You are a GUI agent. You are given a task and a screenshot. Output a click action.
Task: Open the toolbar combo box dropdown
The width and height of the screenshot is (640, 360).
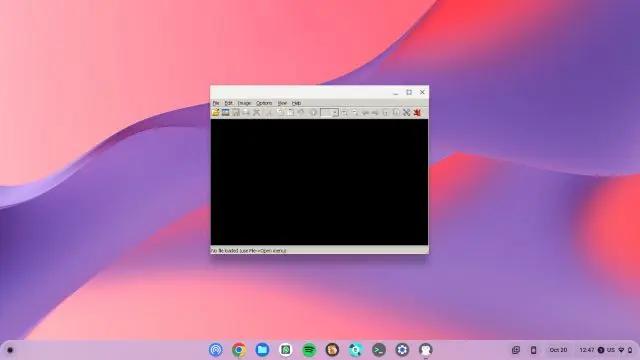click(335, 113)
